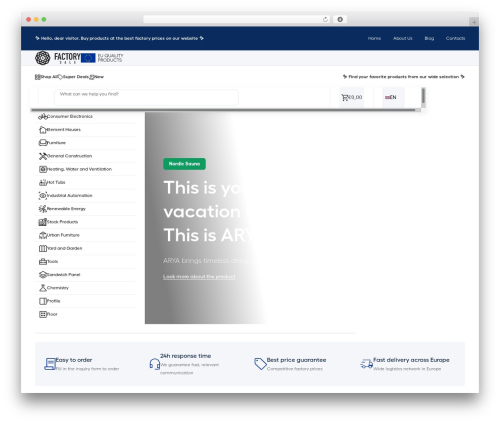Viewport: 500px width, 423px height.
Task: Go to Home in top navigation
Action: click(374, 38)
